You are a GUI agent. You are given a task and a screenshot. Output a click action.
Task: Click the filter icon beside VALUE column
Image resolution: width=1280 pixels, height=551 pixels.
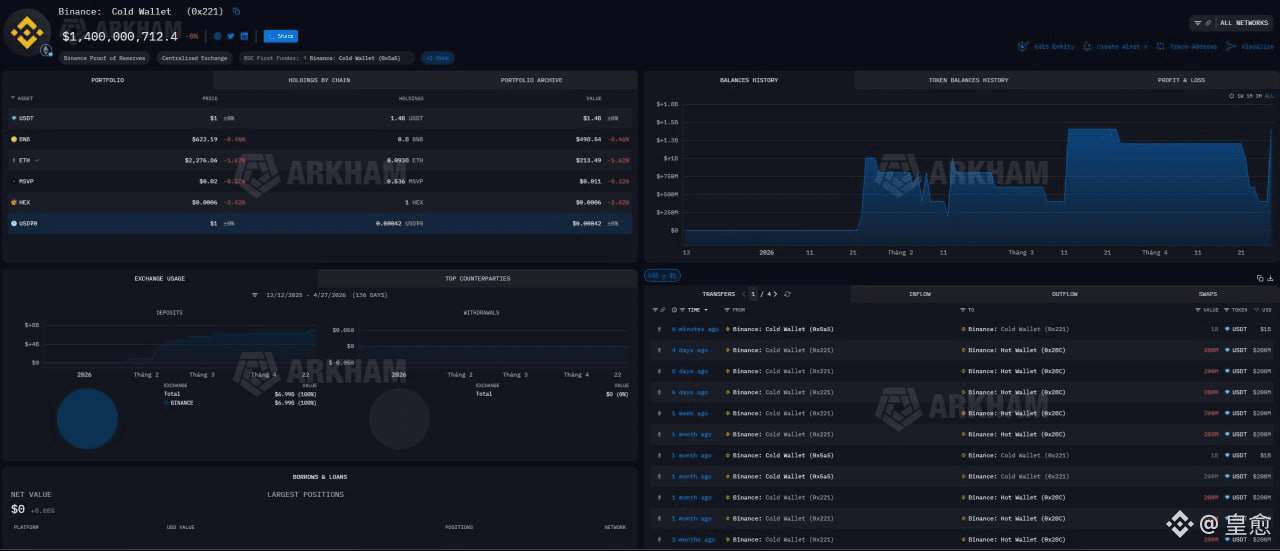1197,310
